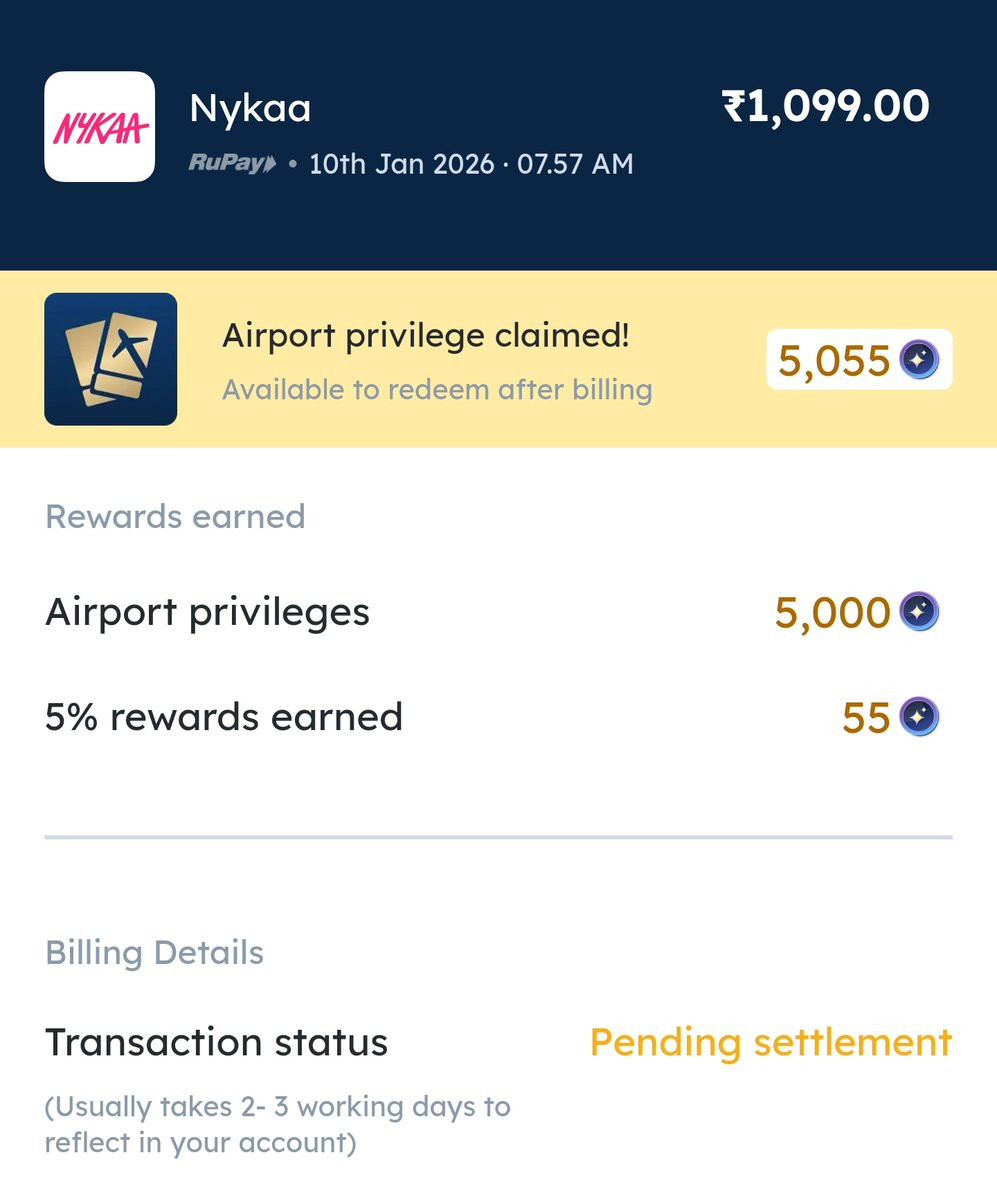Click the 5,055 points number
Screen dimensions: 997x1200
click(x=833, y=360)
